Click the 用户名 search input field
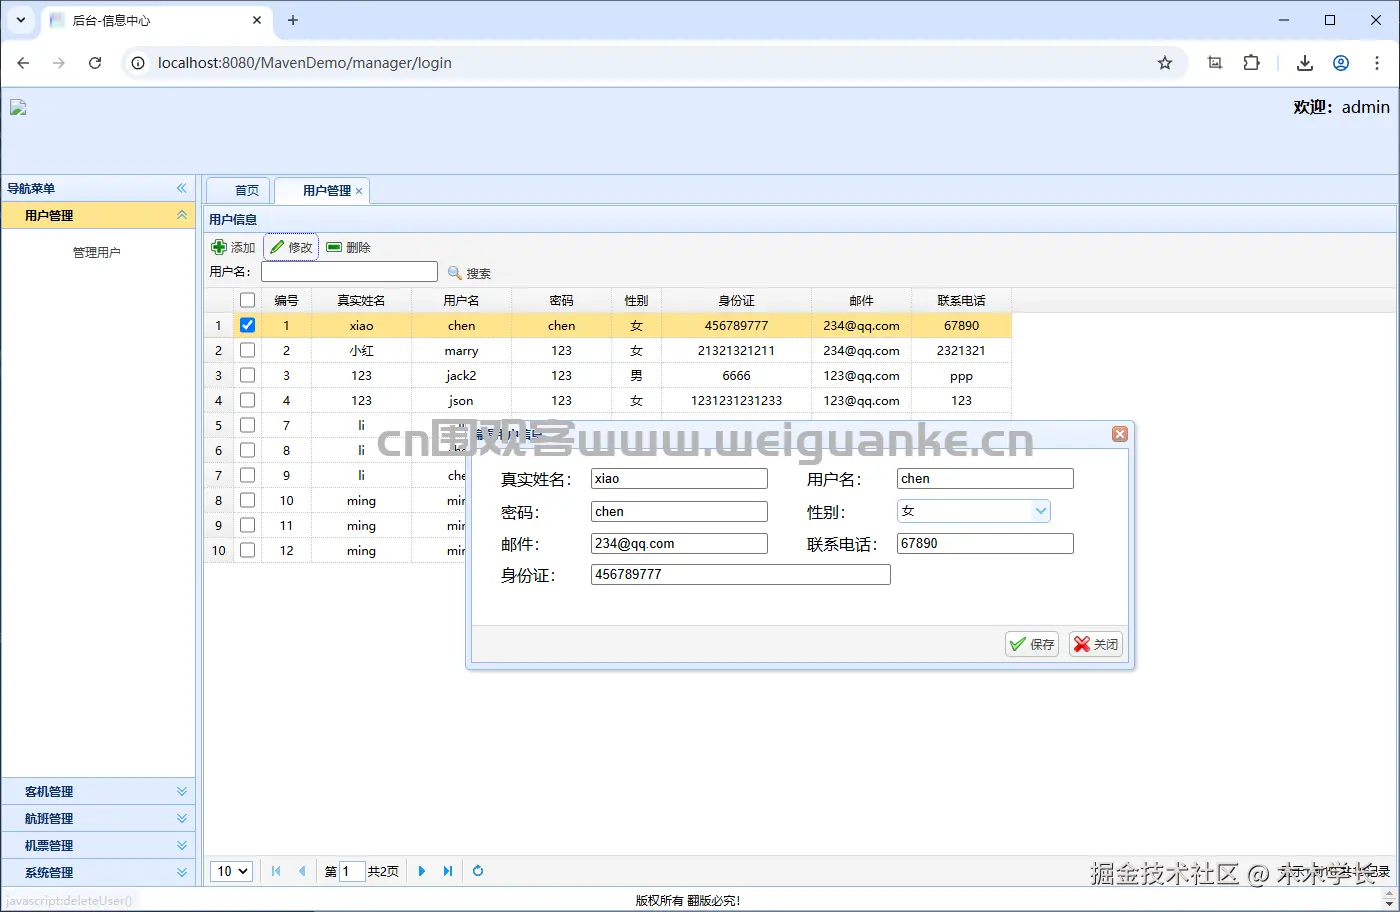Viewport: 1400px width, 912px height. (348, 271)
